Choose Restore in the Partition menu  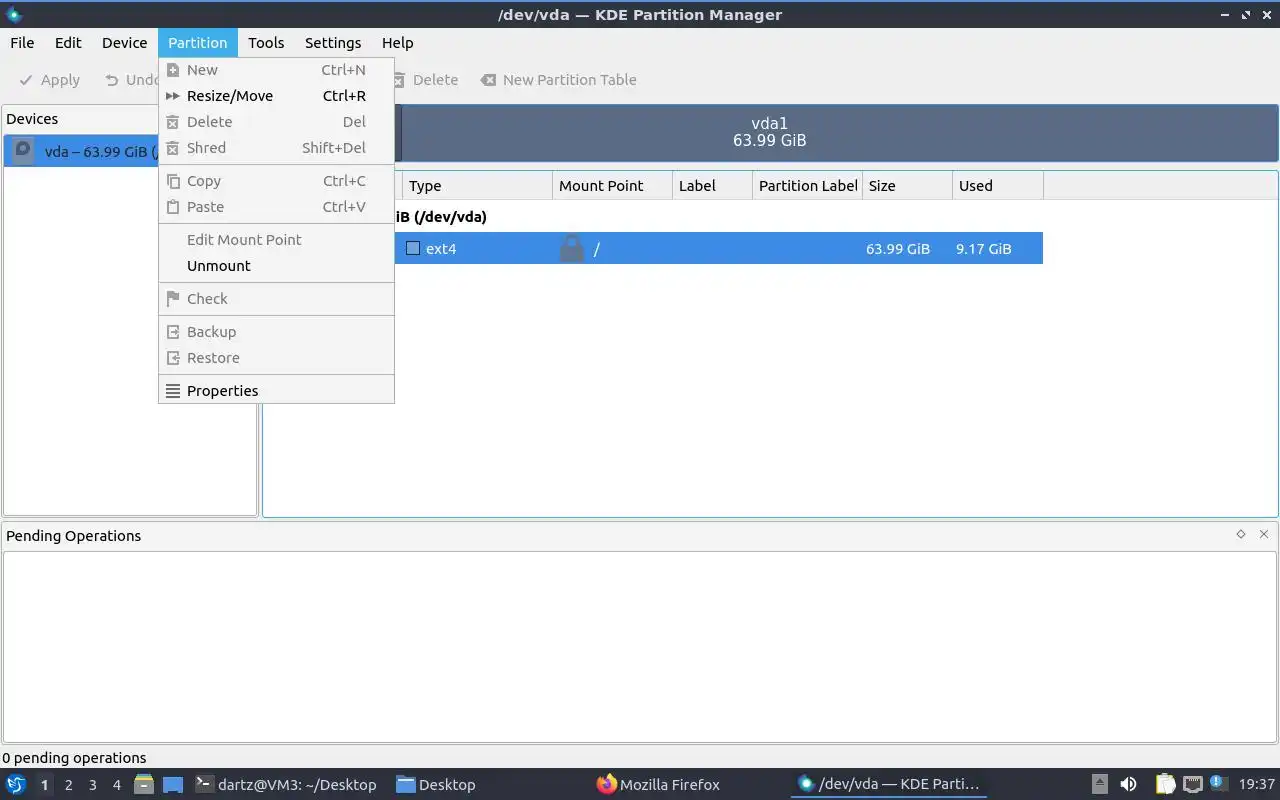point(276,358)
